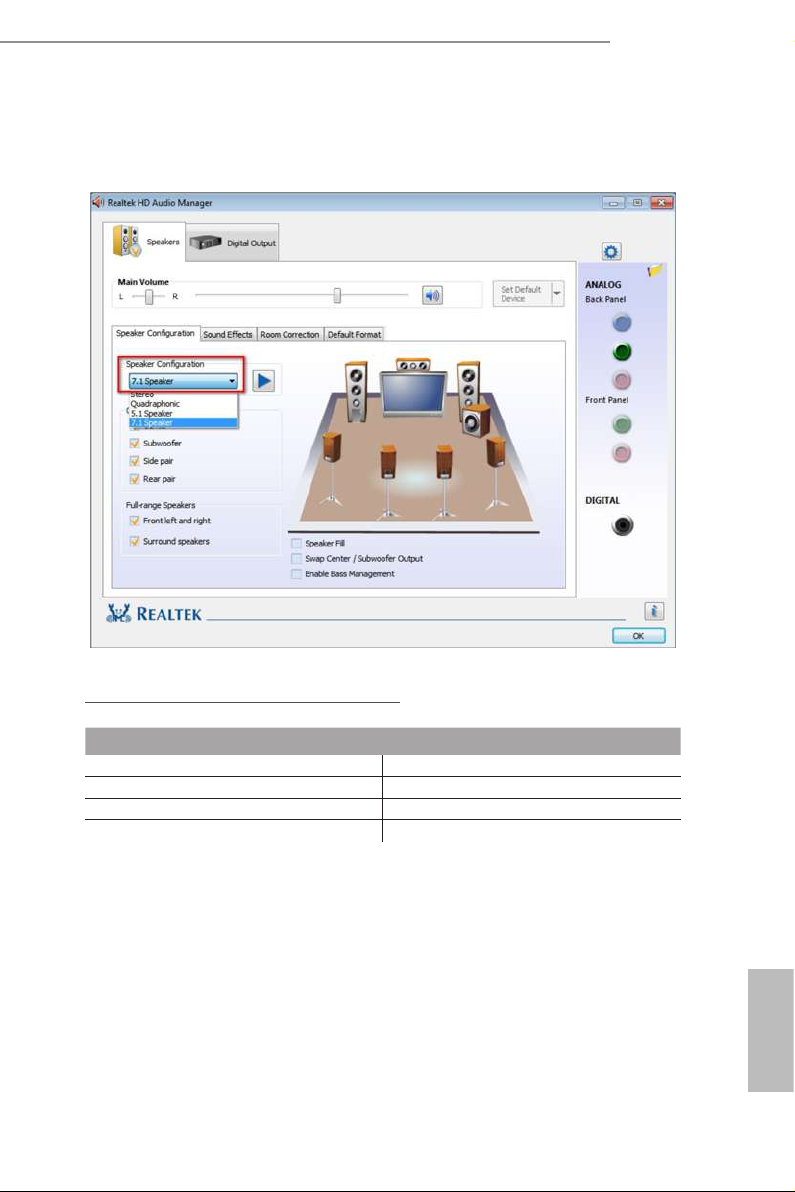Open the Sound Effects tab
The height and width of the screenshot is (1192, 795).
[228, 334]
